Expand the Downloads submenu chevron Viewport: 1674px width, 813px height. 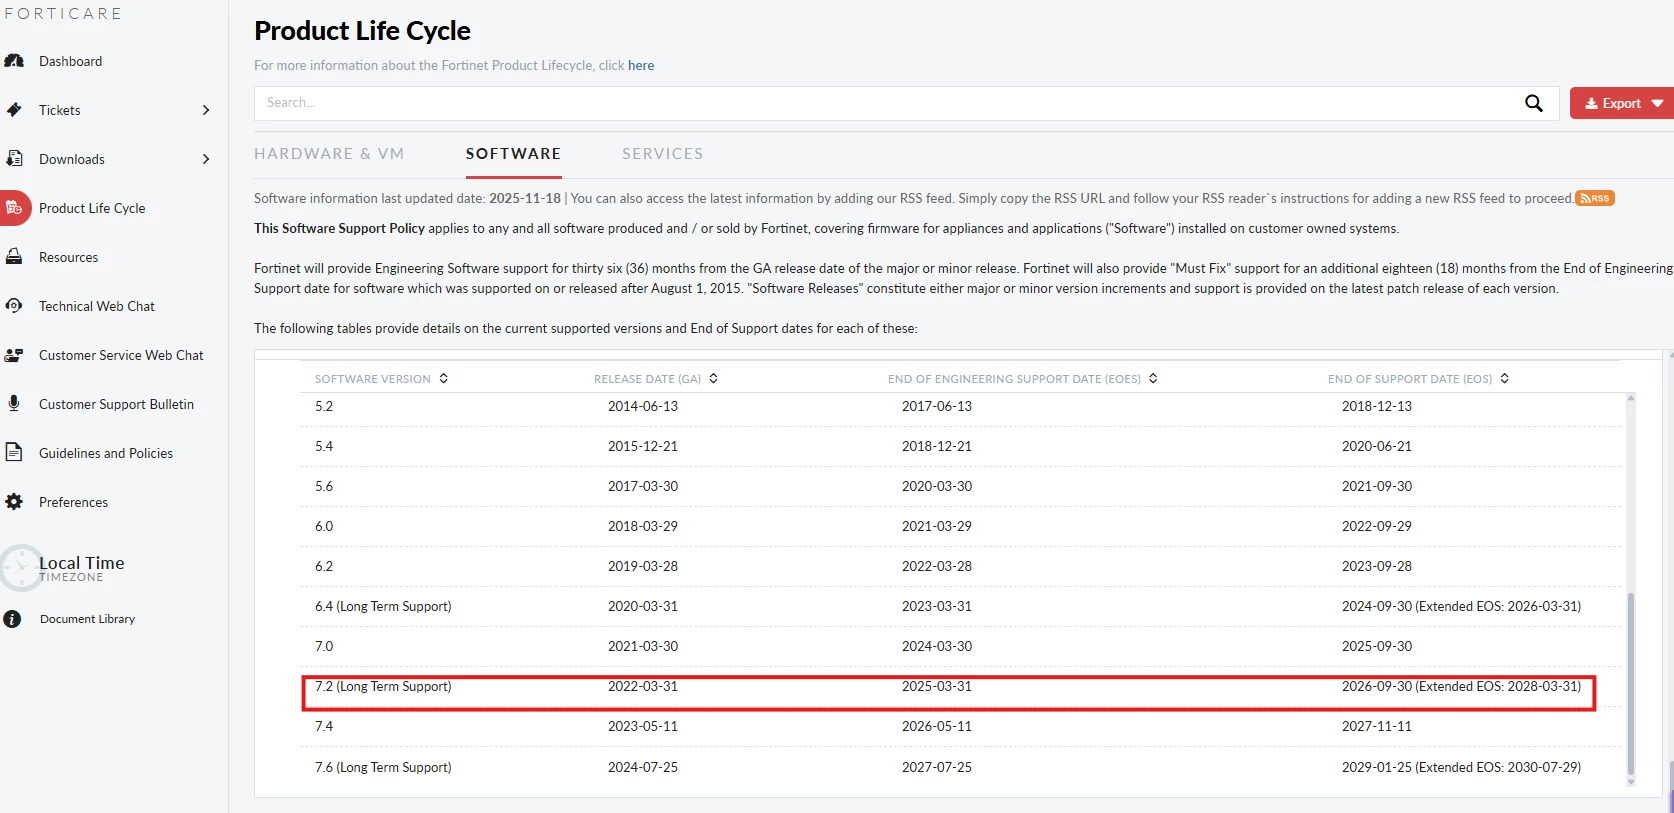206,159
